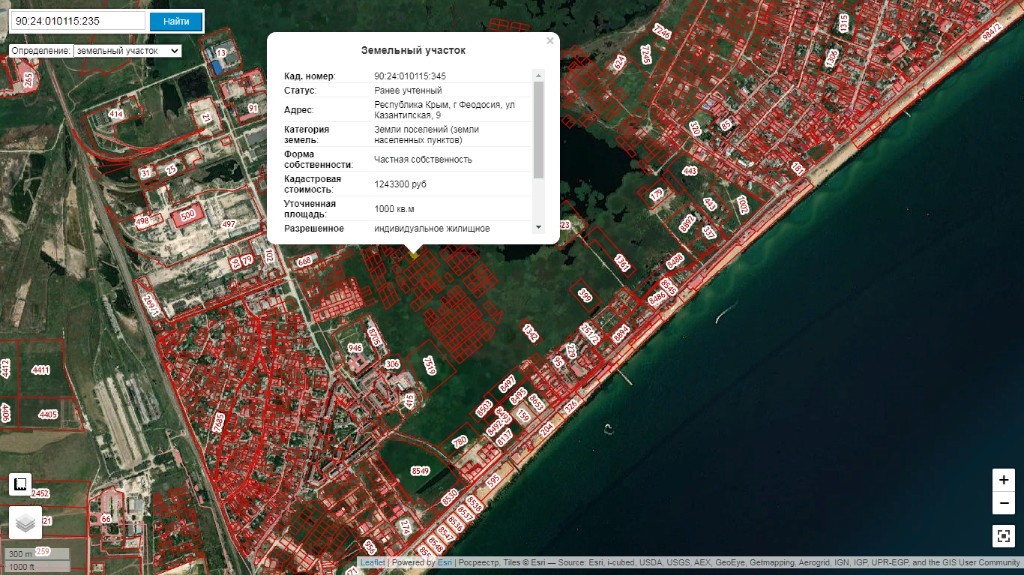Open the Leaflet attribution link
This screenshot has height=575, width=1024.
[x=372, y=563]
